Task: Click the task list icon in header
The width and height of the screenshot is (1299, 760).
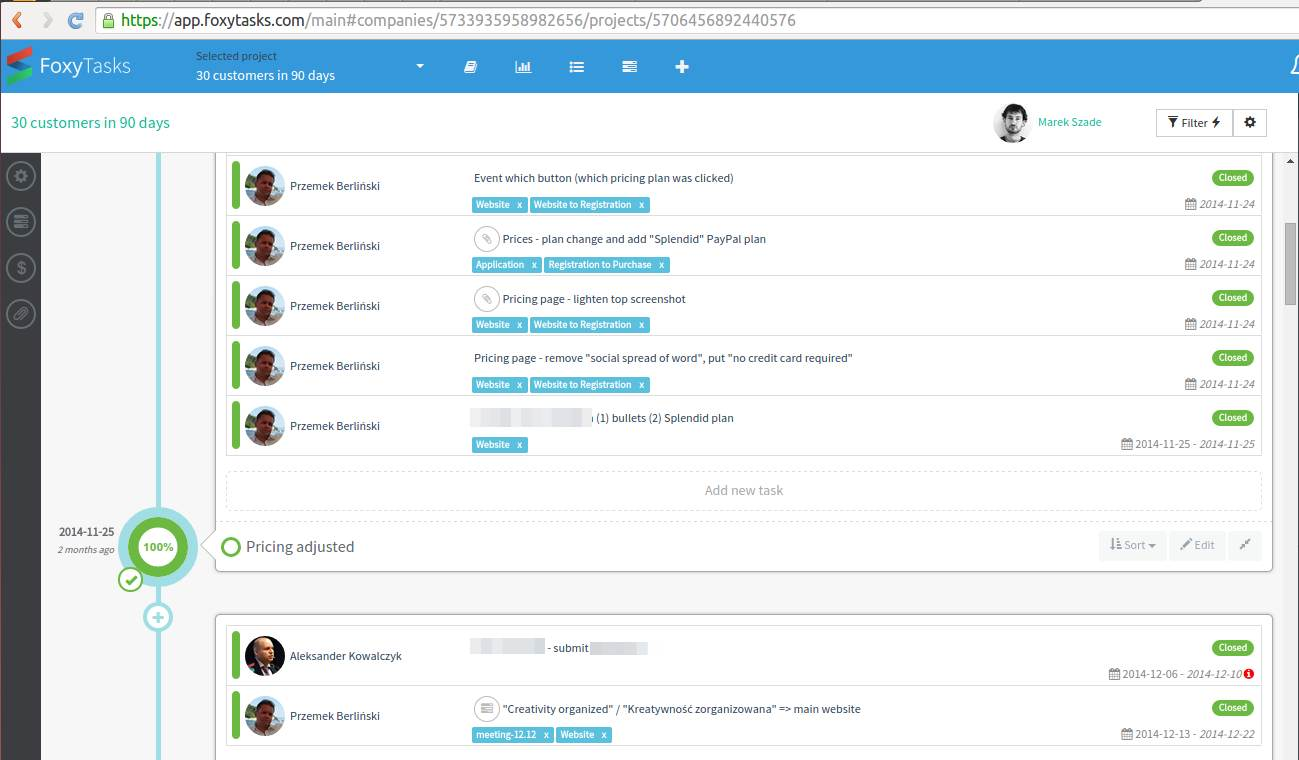Action: tap(576, 67)
